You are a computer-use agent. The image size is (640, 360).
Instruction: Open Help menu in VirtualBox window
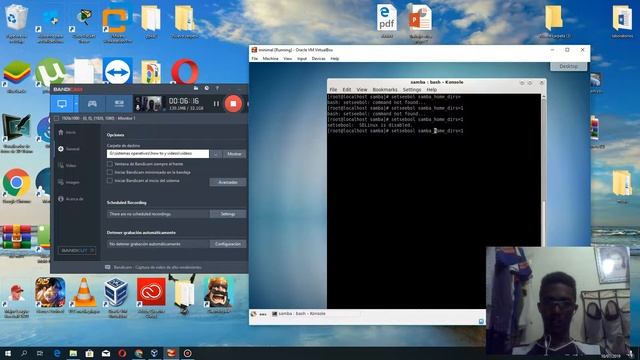tap(335, 59)
